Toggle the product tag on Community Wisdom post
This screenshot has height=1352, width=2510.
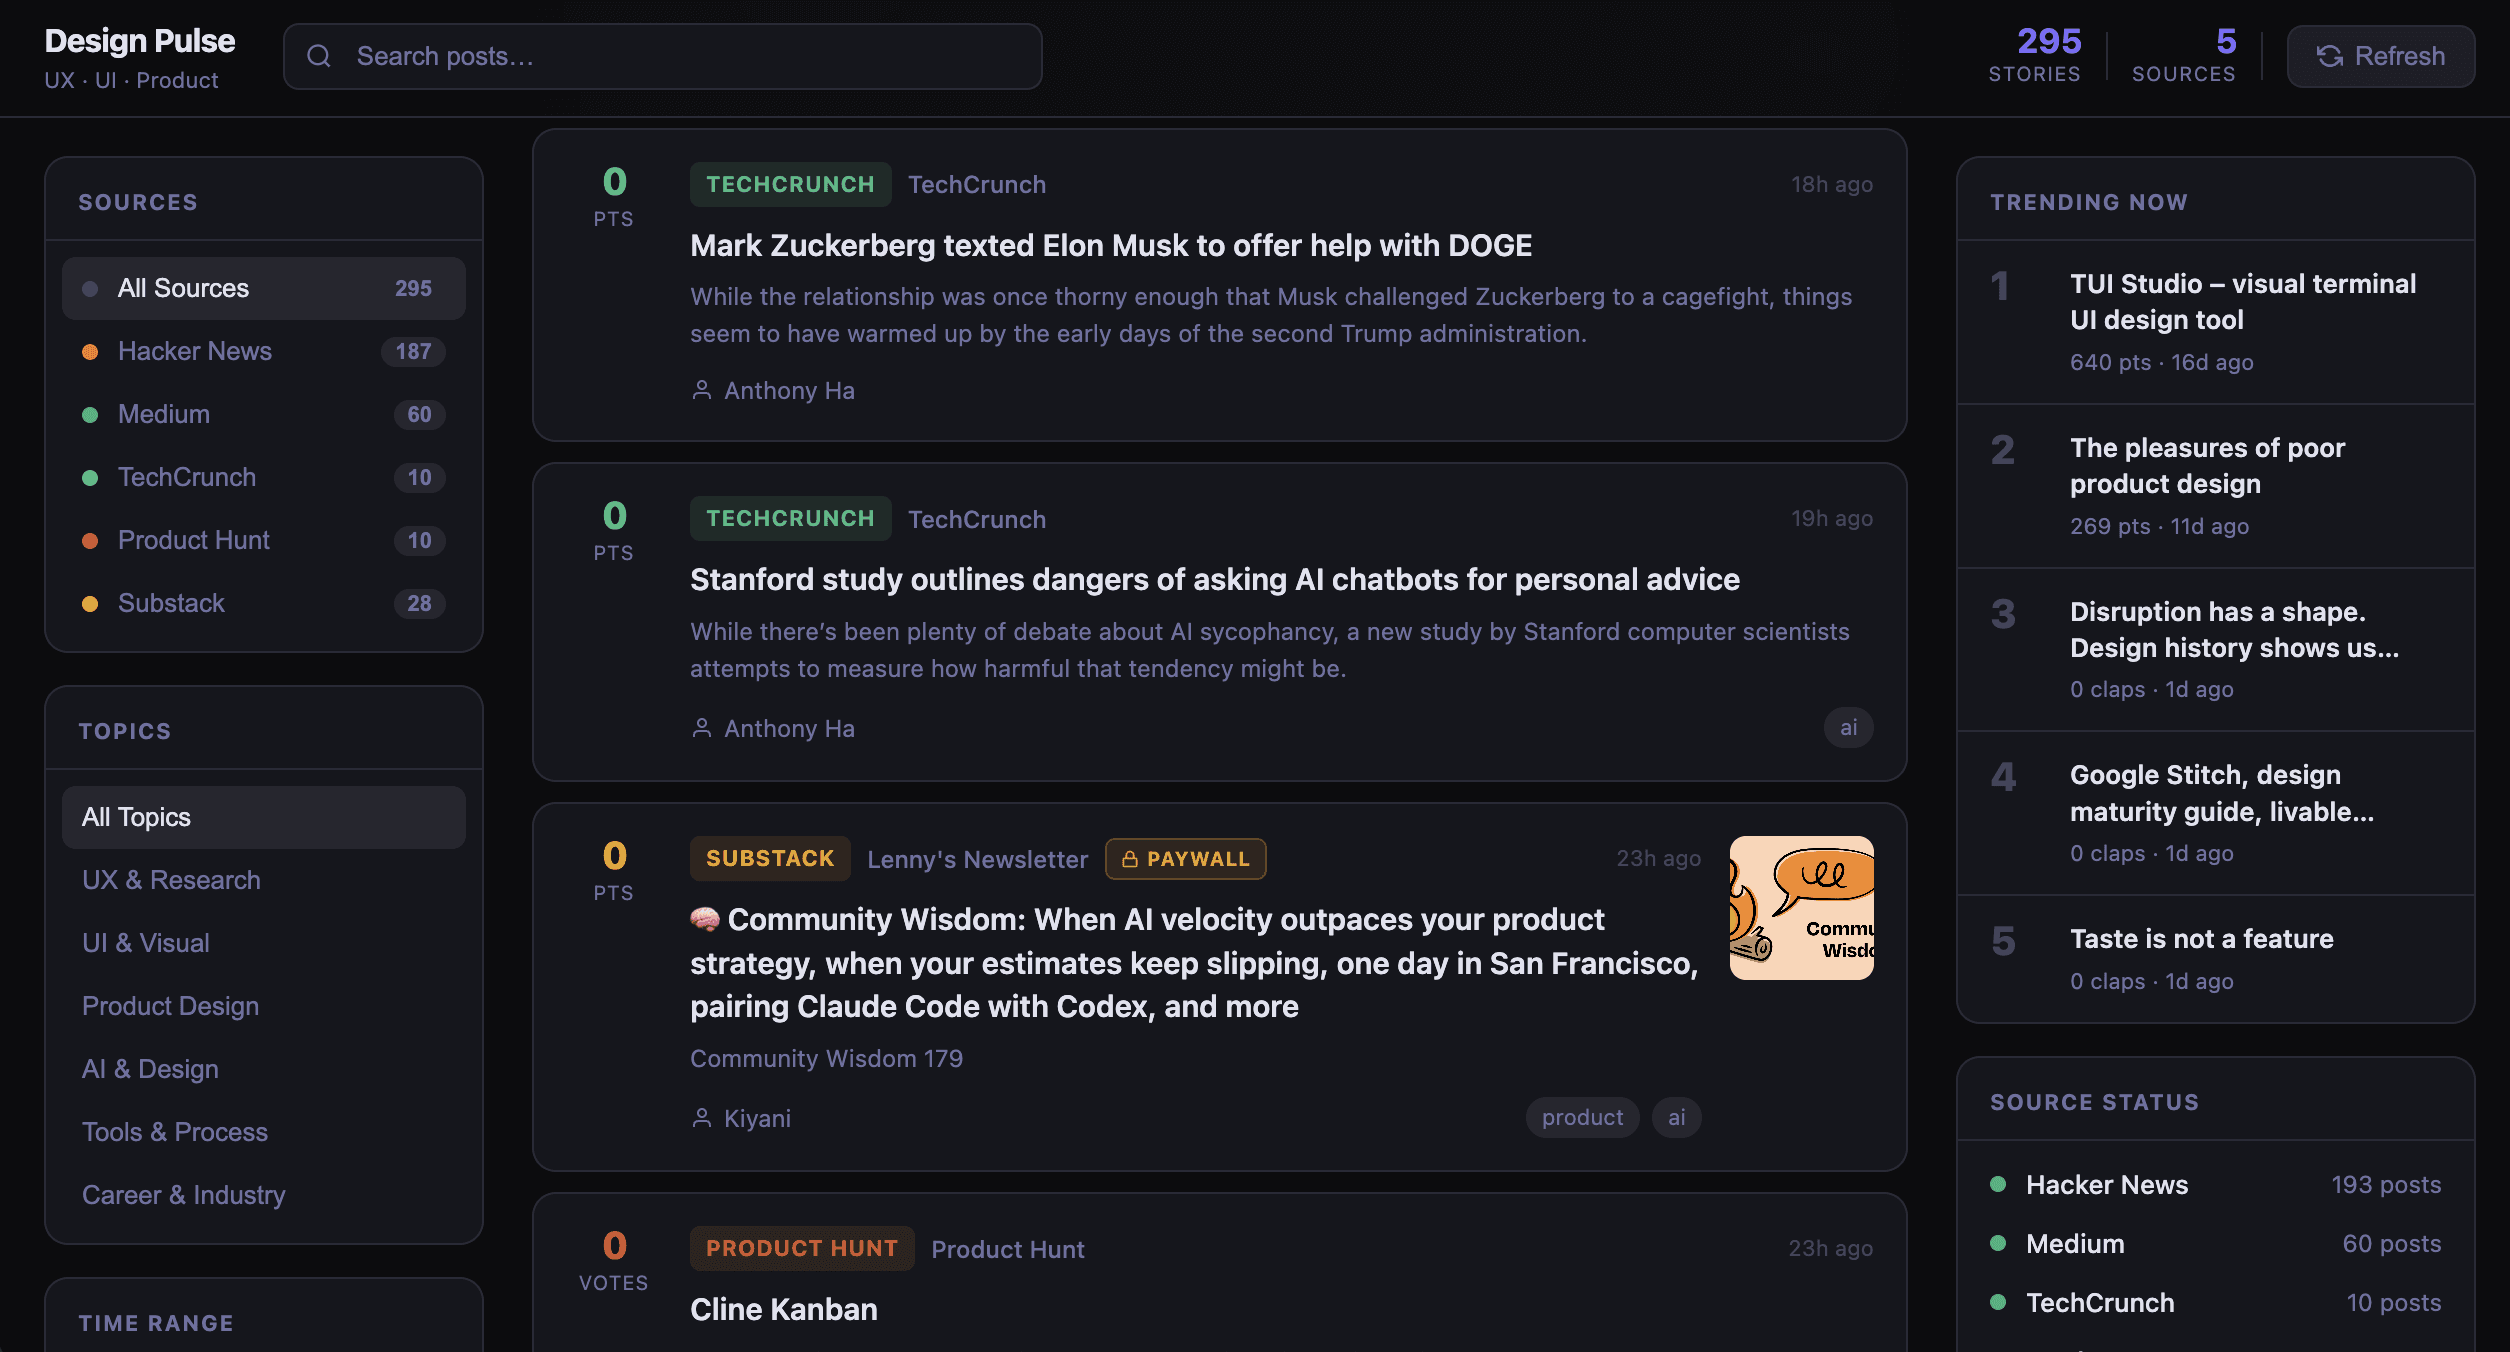click(x=1581, y=1117)
